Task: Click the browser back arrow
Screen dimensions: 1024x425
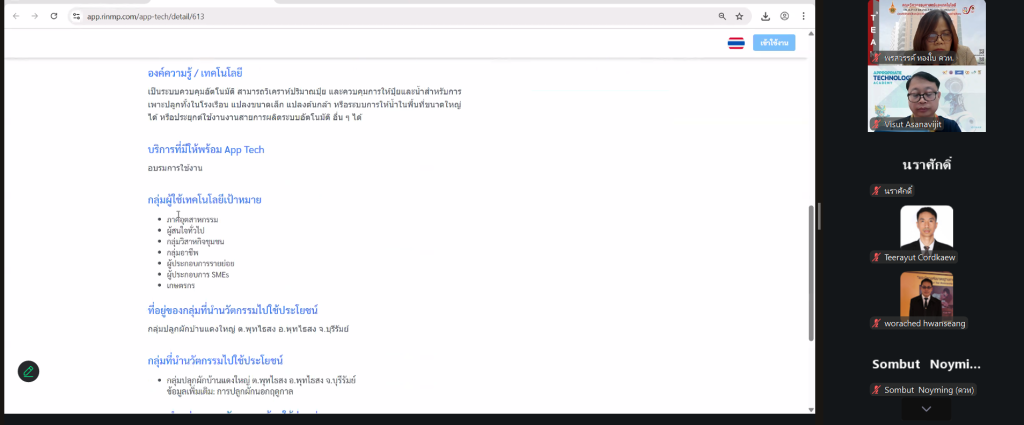Action: (15, 16)
